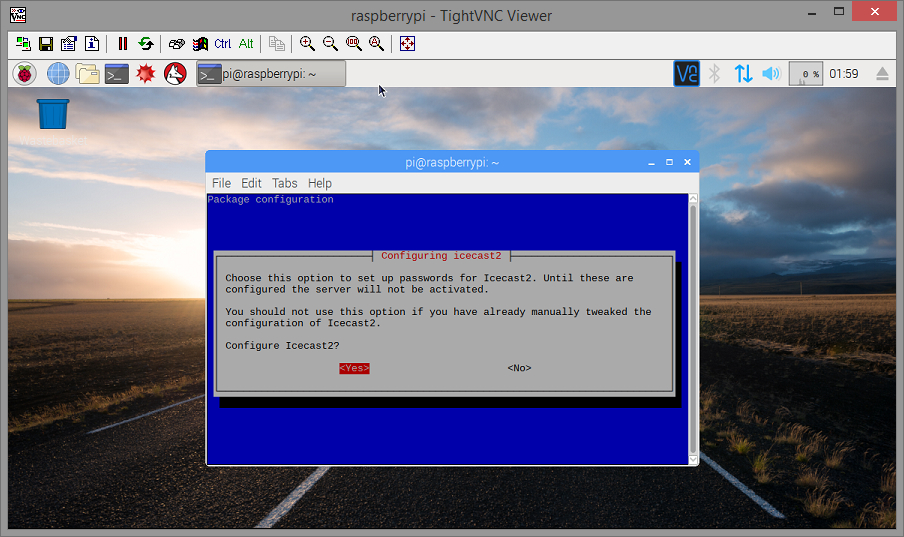Open the File Manager folders icon

point(88,74)
